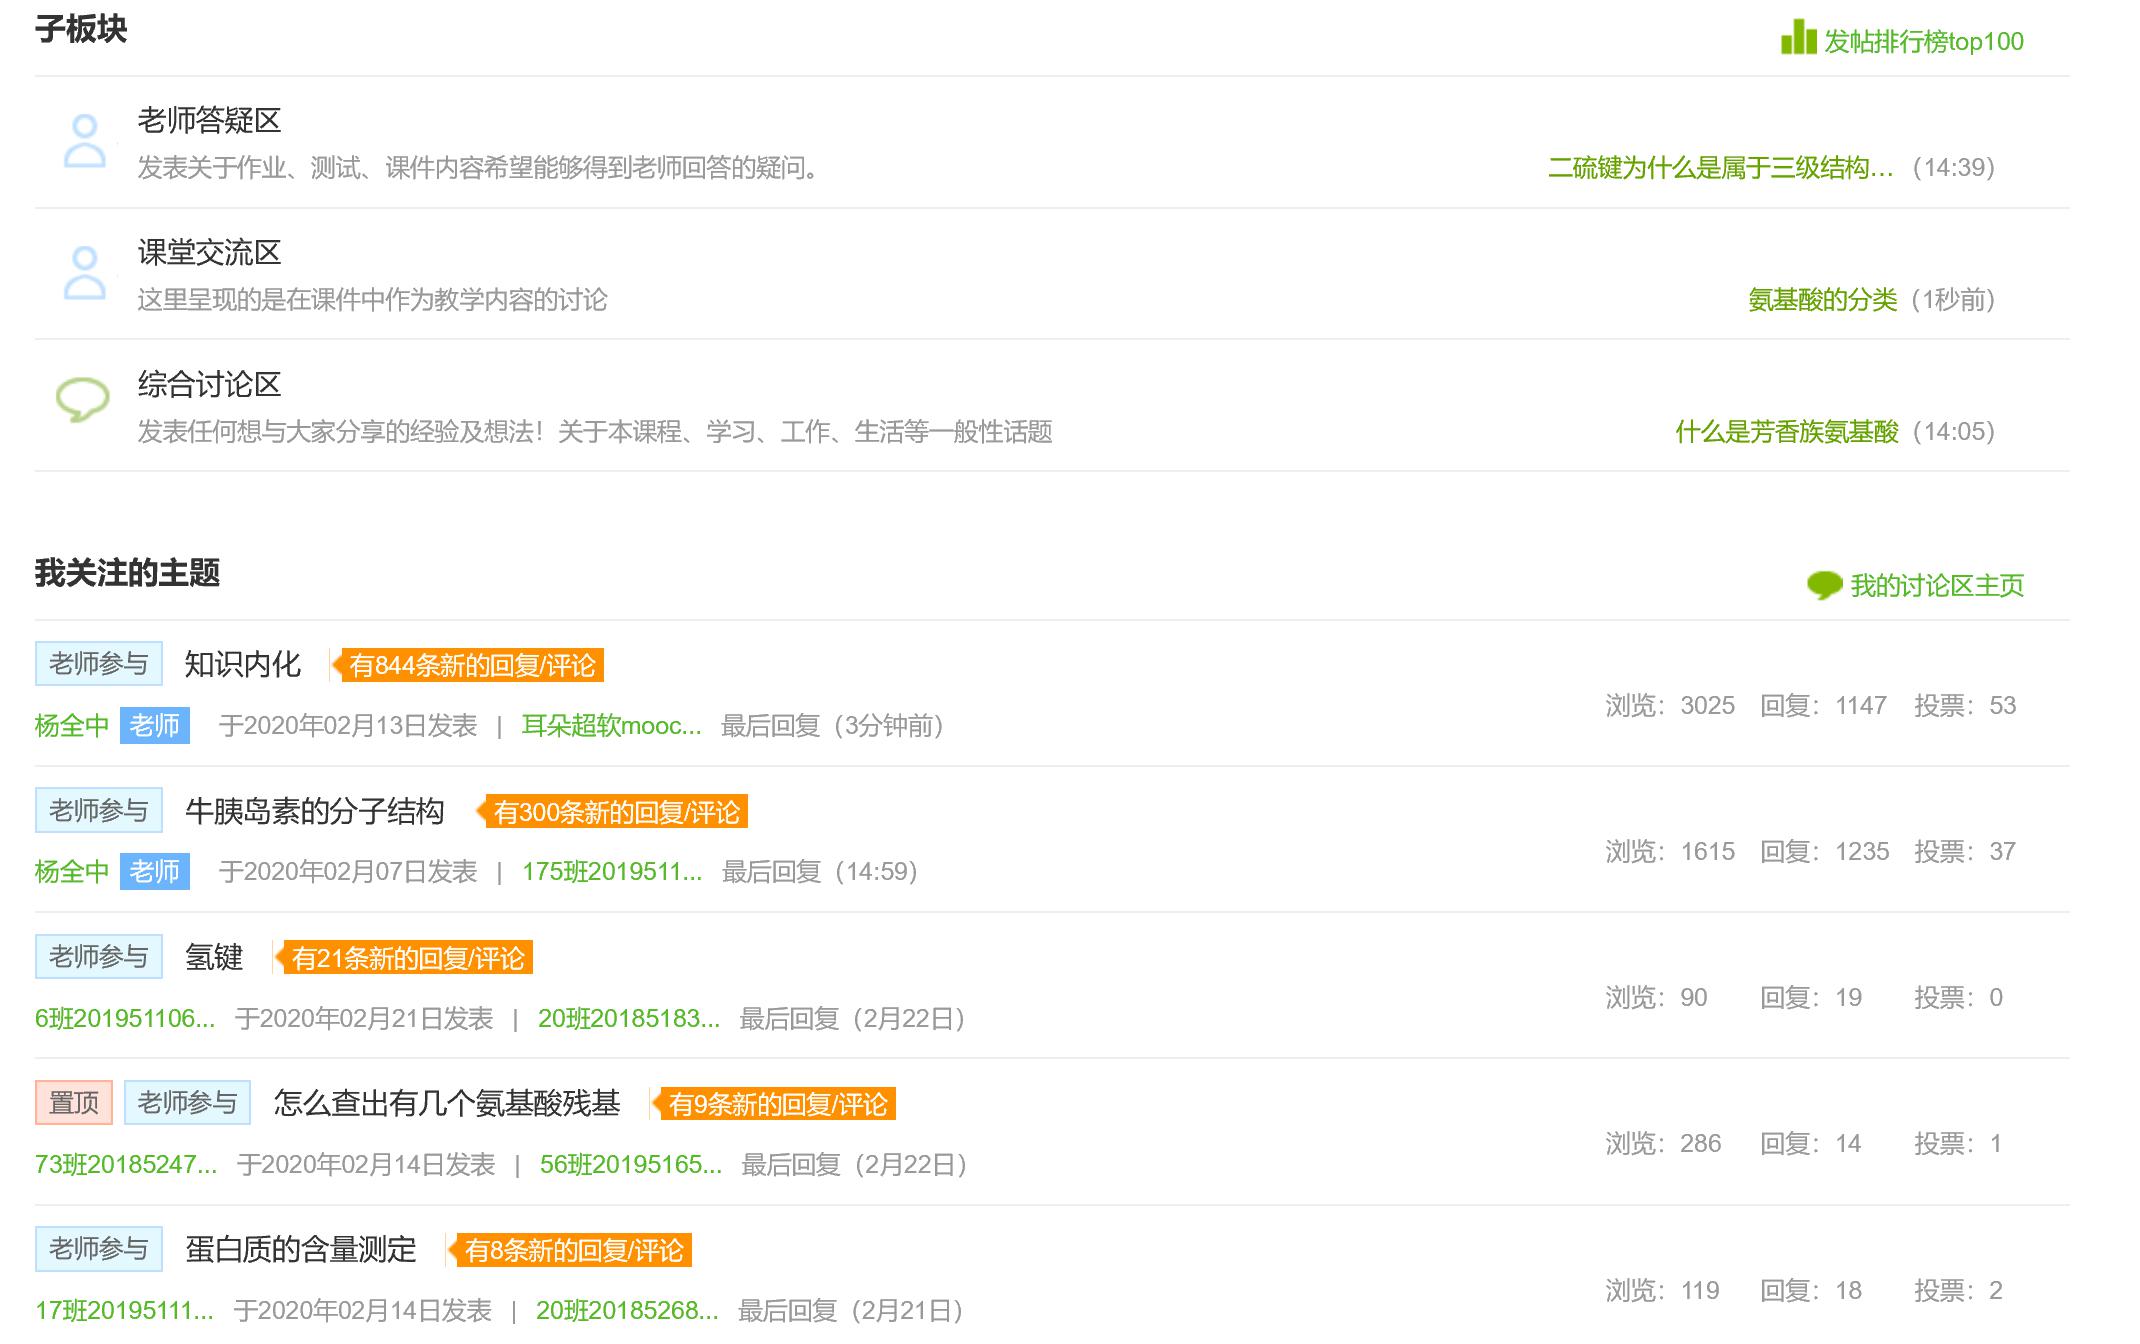Image resolution: width=2140 pixels, height=1344 pixels.
Task: Click the 课堂交流区 person icon
Action: (85, 273)
